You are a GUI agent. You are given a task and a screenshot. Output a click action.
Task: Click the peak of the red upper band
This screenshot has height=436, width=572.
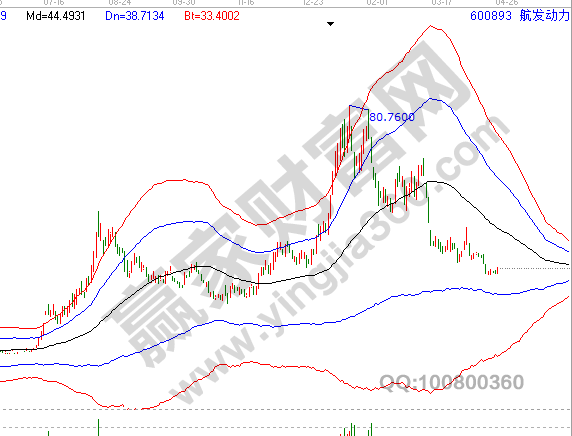pyautogui.click(x=431, y=26)
